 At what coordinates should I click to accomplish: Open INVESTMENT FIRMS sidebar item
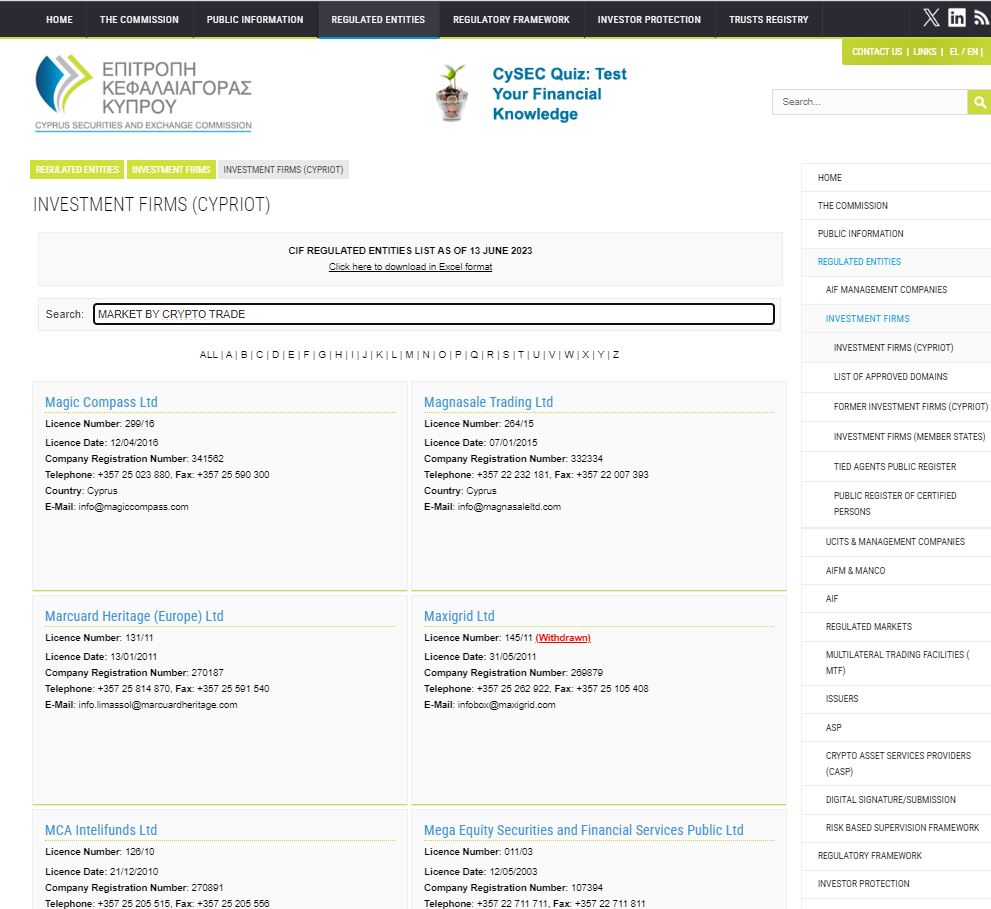tap(896, 319)
